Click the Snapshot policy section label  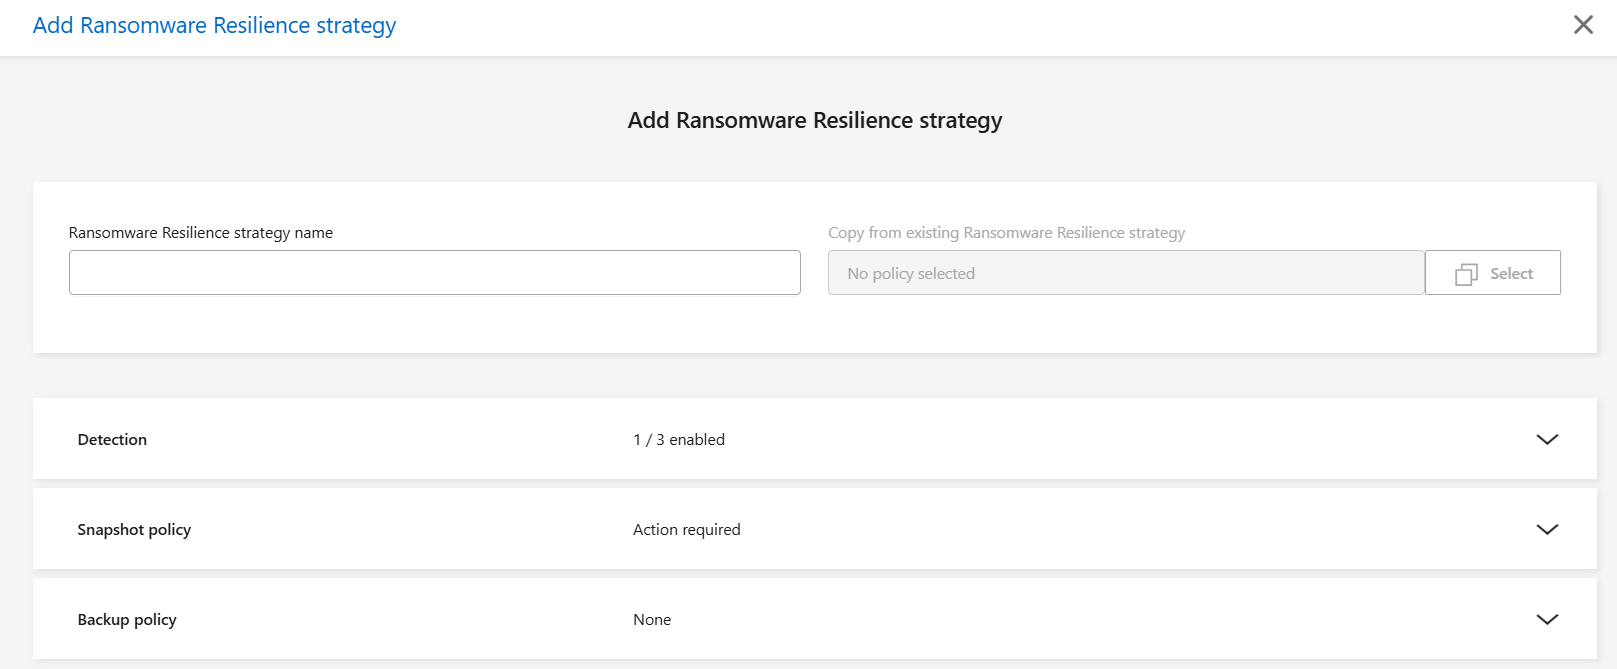click(134, 529)
